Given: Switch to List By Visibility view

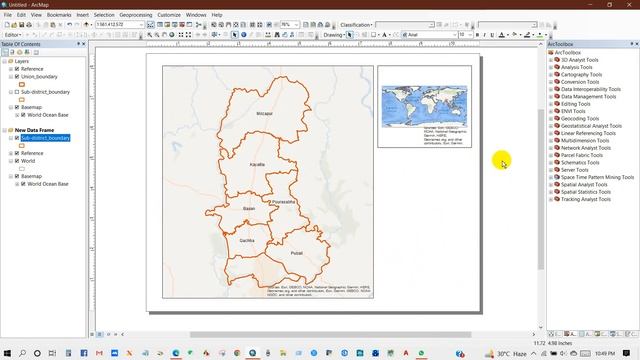Looking at the screenshot, I should coord(19,52).
